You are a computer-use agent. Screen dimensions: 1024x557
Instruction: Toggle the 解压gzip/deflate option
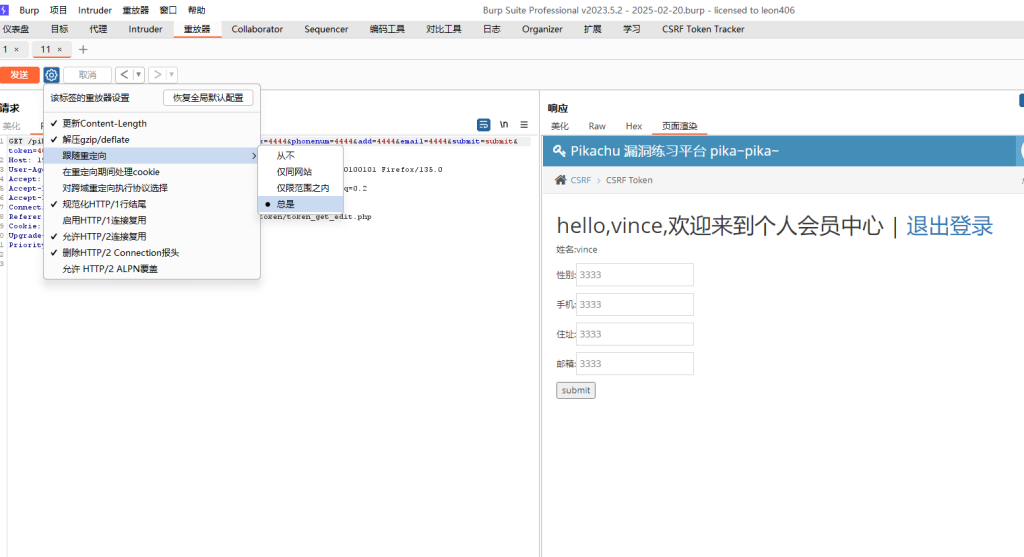click(152, 140)
